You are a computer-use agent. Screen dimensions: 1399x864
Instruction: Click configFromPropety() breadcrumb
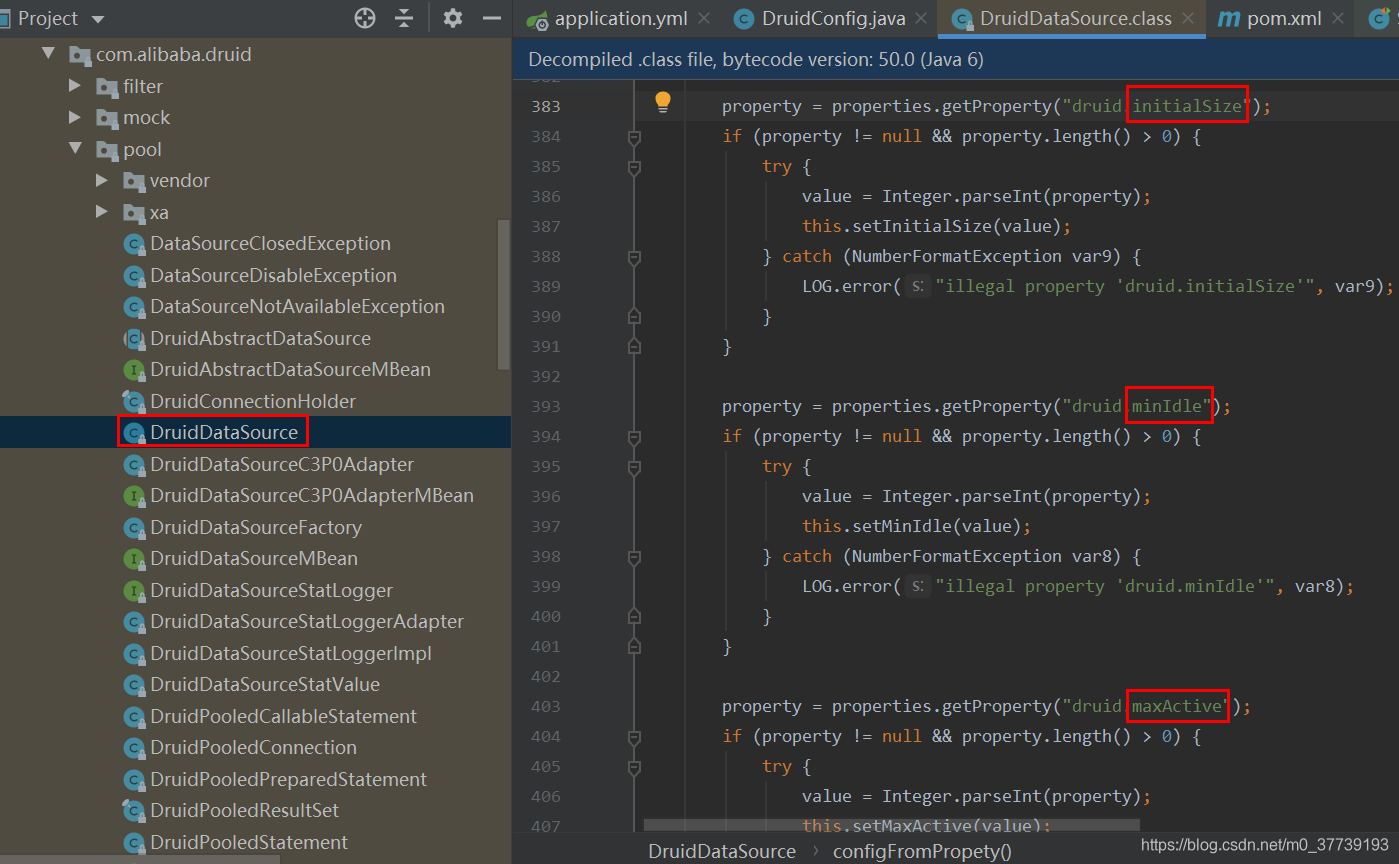(x=922, y=851)
